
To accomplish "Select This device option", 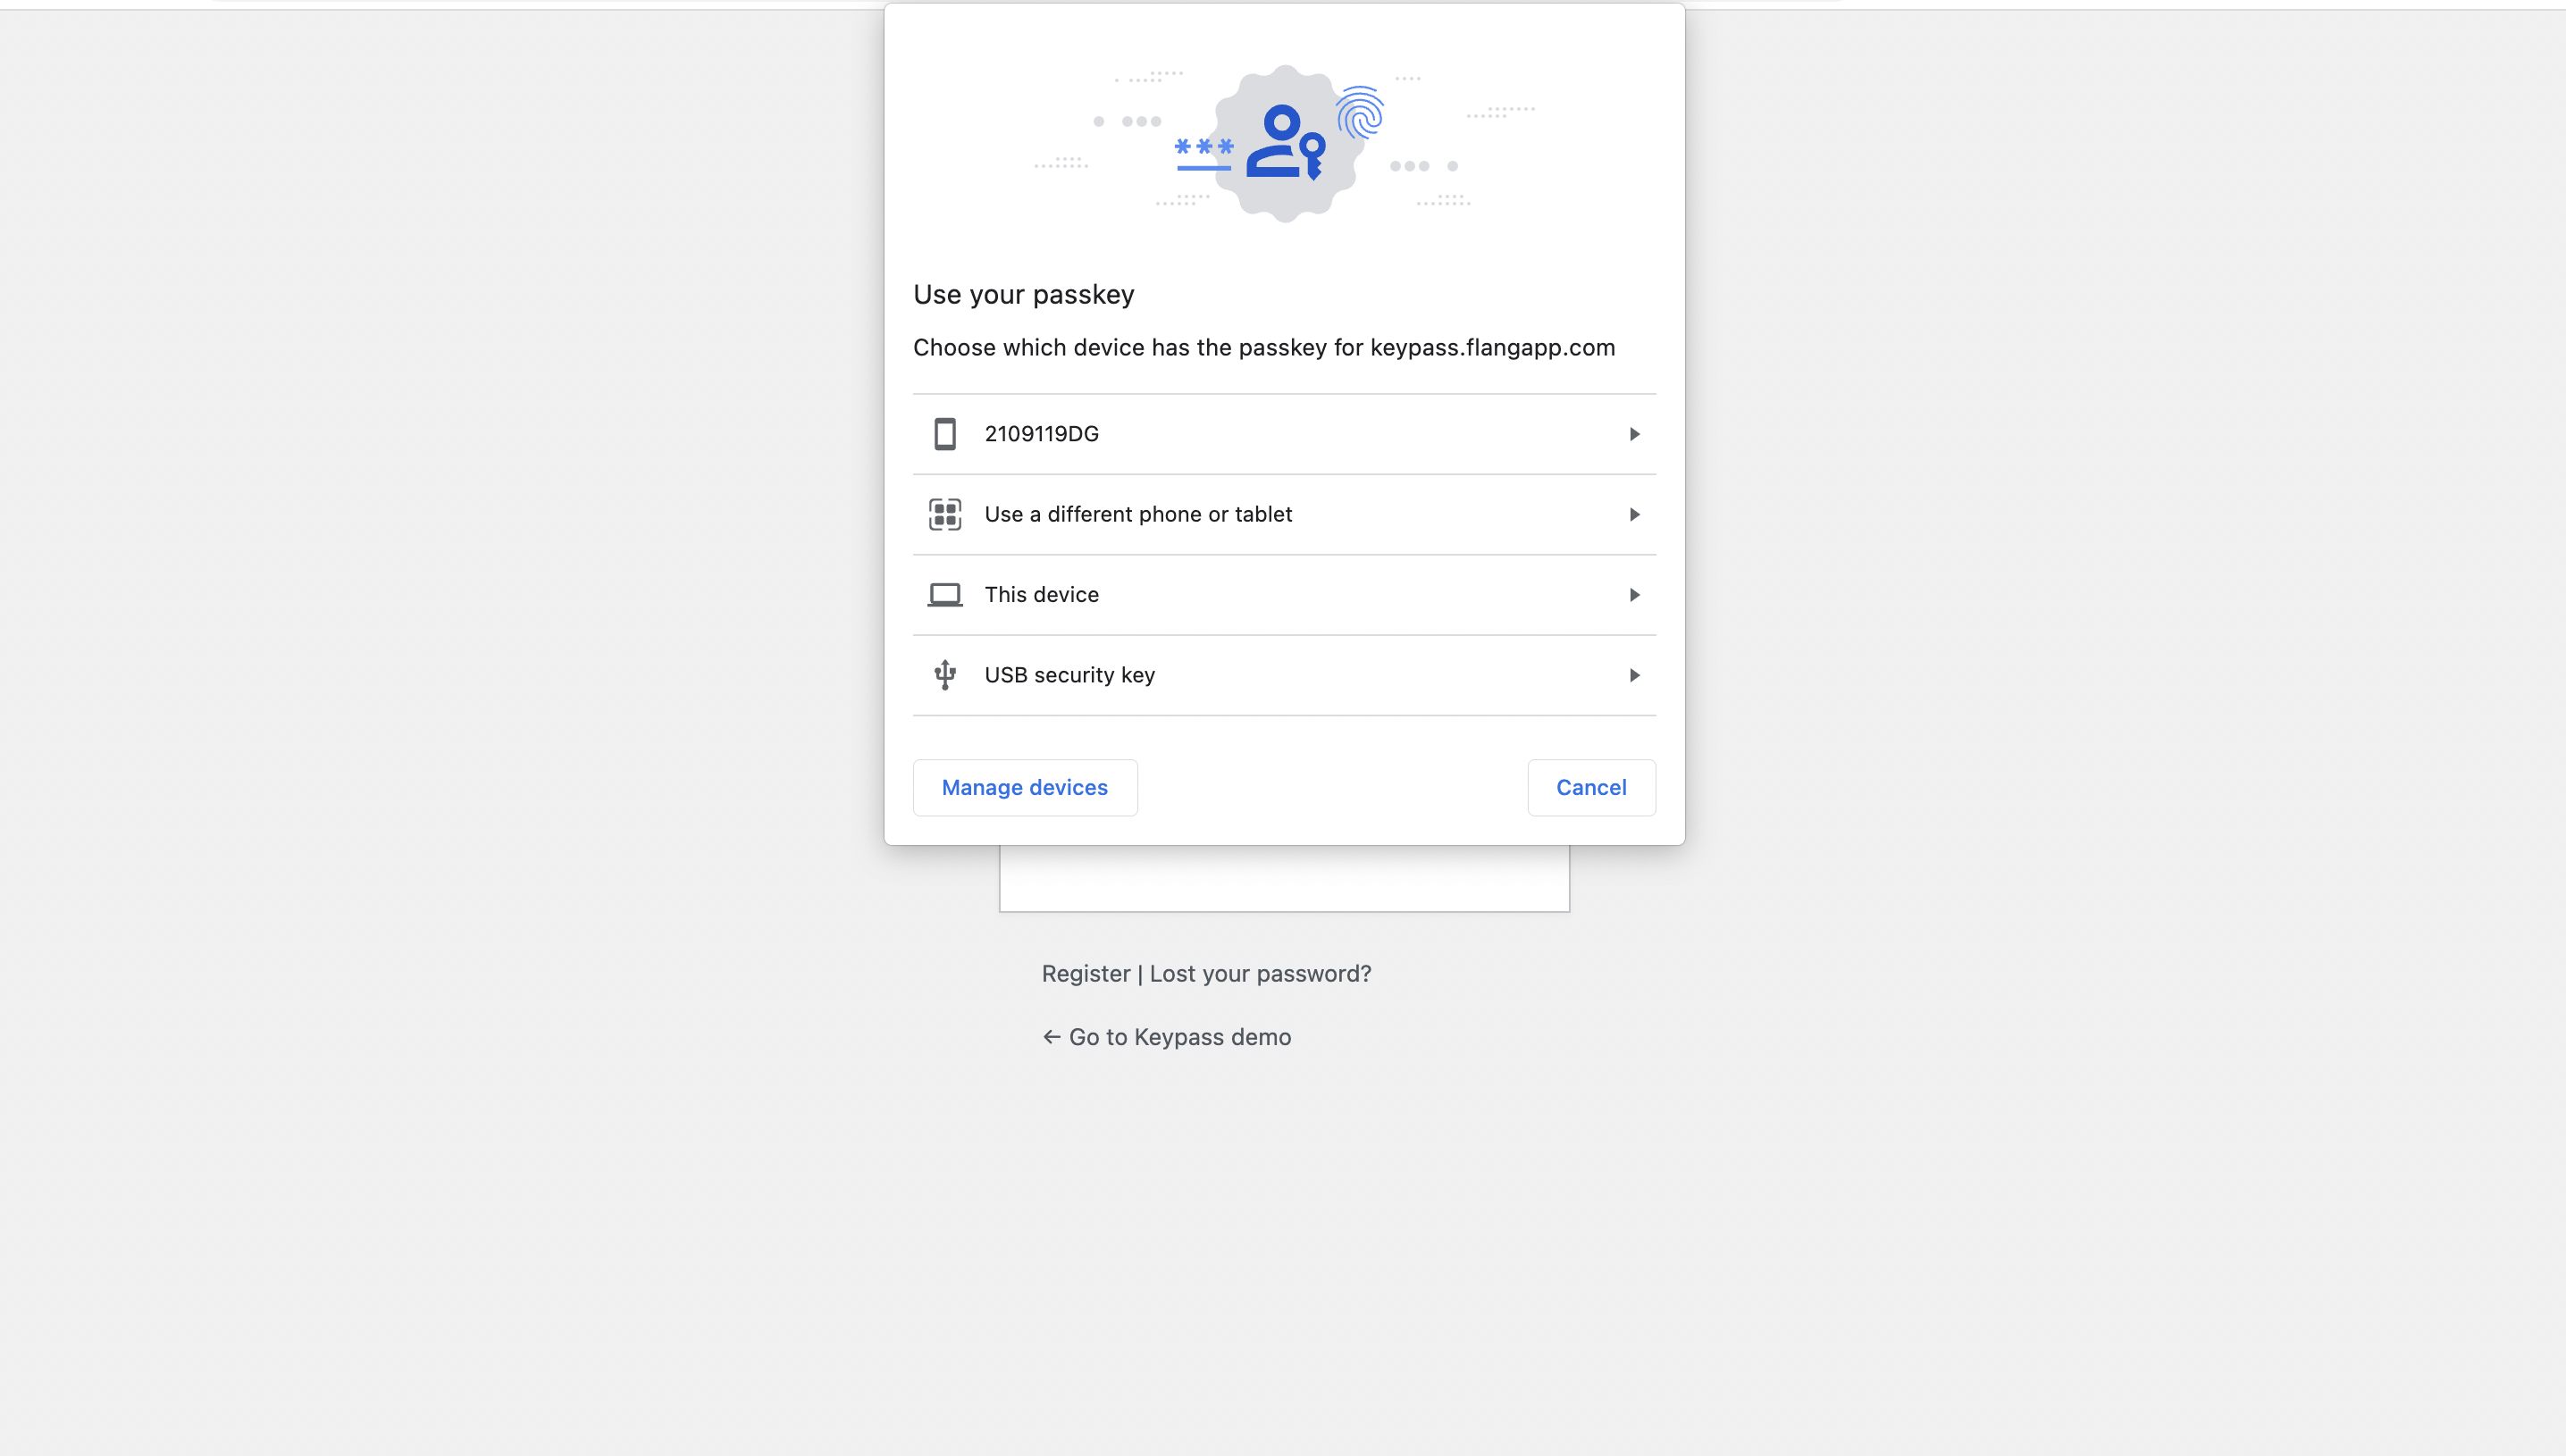I will click(1041, 595).
